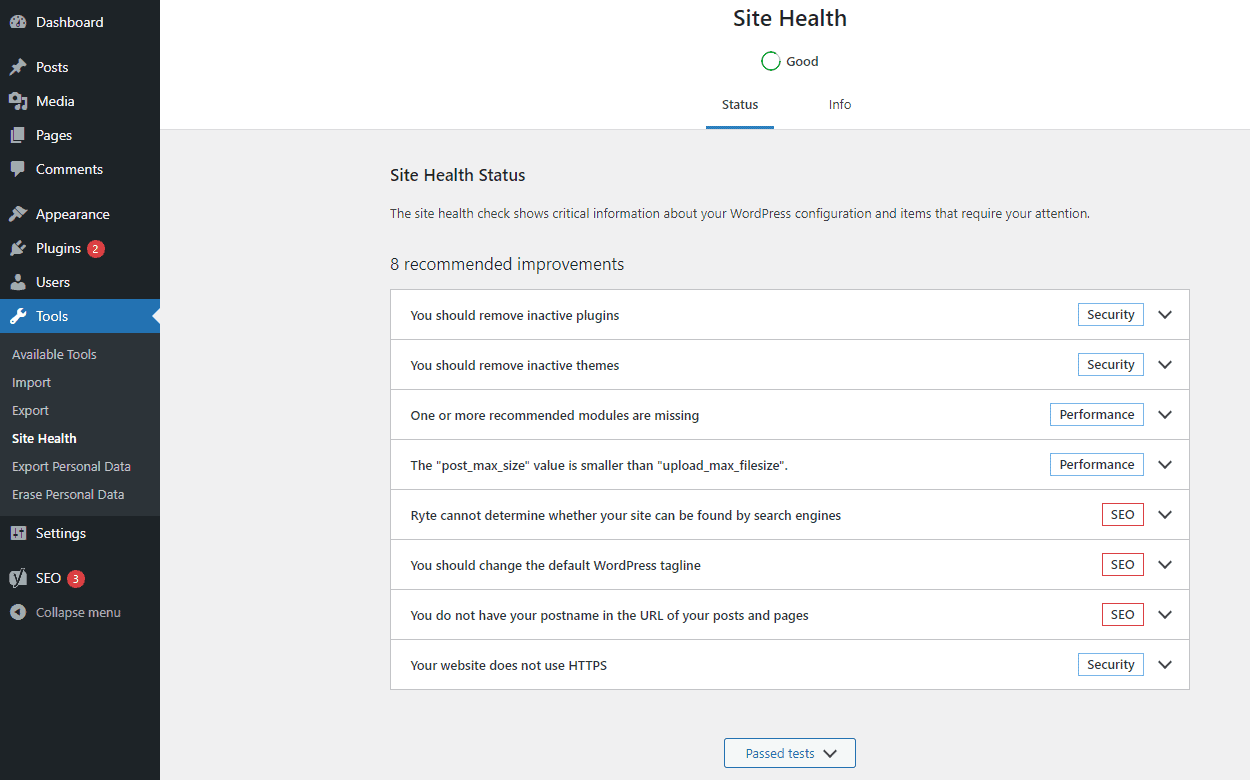Open Available Tools submenu link
Viewport: 1250px width, 780px height.
54,354
